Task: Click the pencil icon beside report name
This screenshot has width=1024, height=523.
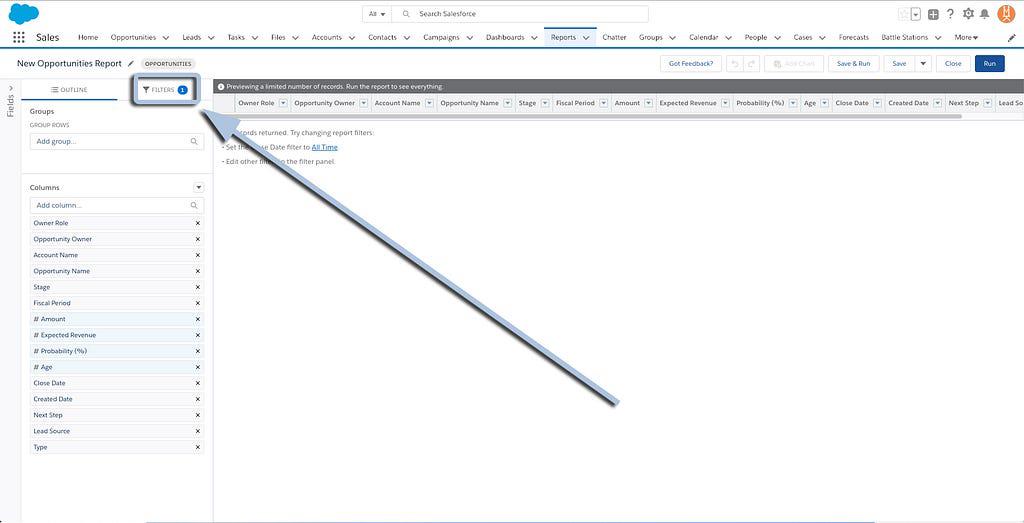Action: tap(131, 63)
